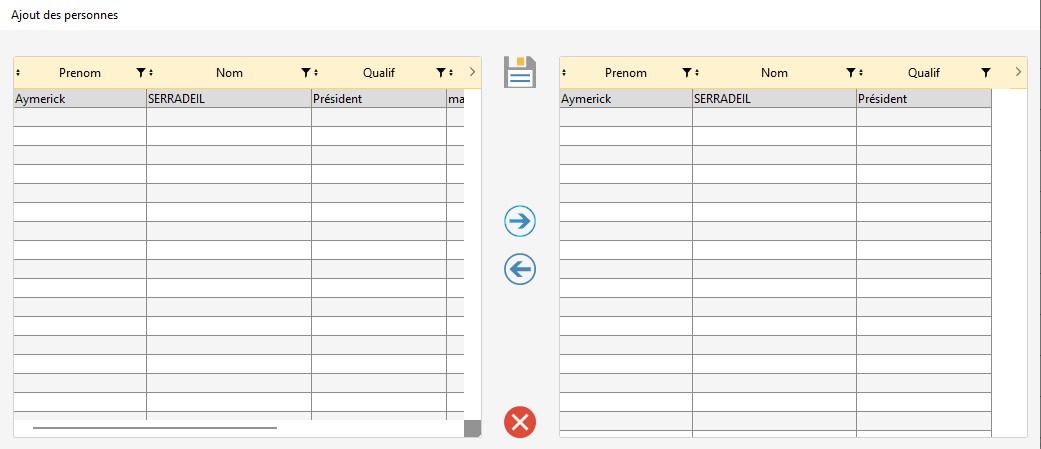Viewport: 1041px width, 449px height.
Task: Click the red X cancel button
Action: 519,422
